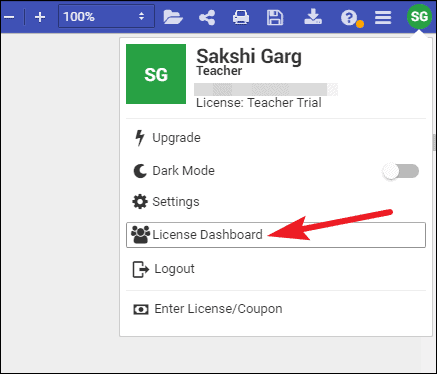The image size is (437, 374).
Task: Print using the printer icon
Action: click(241, 17)
